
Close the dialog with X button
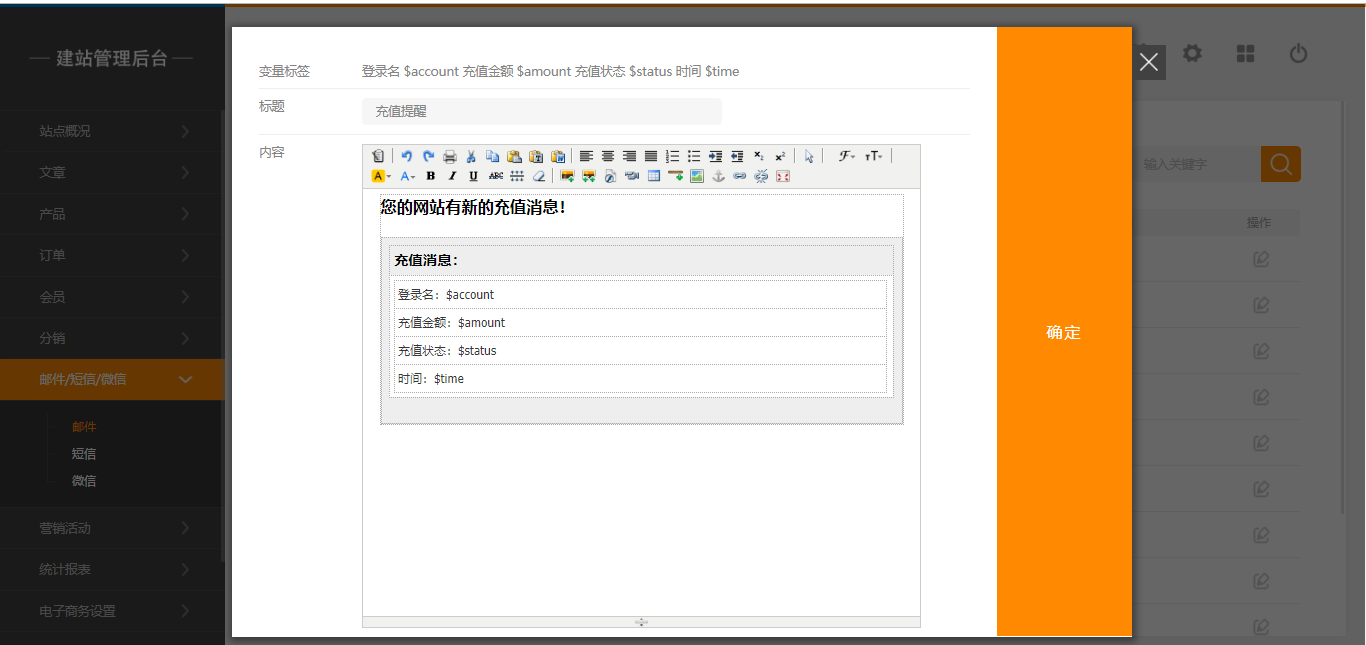click(1149, 63)
